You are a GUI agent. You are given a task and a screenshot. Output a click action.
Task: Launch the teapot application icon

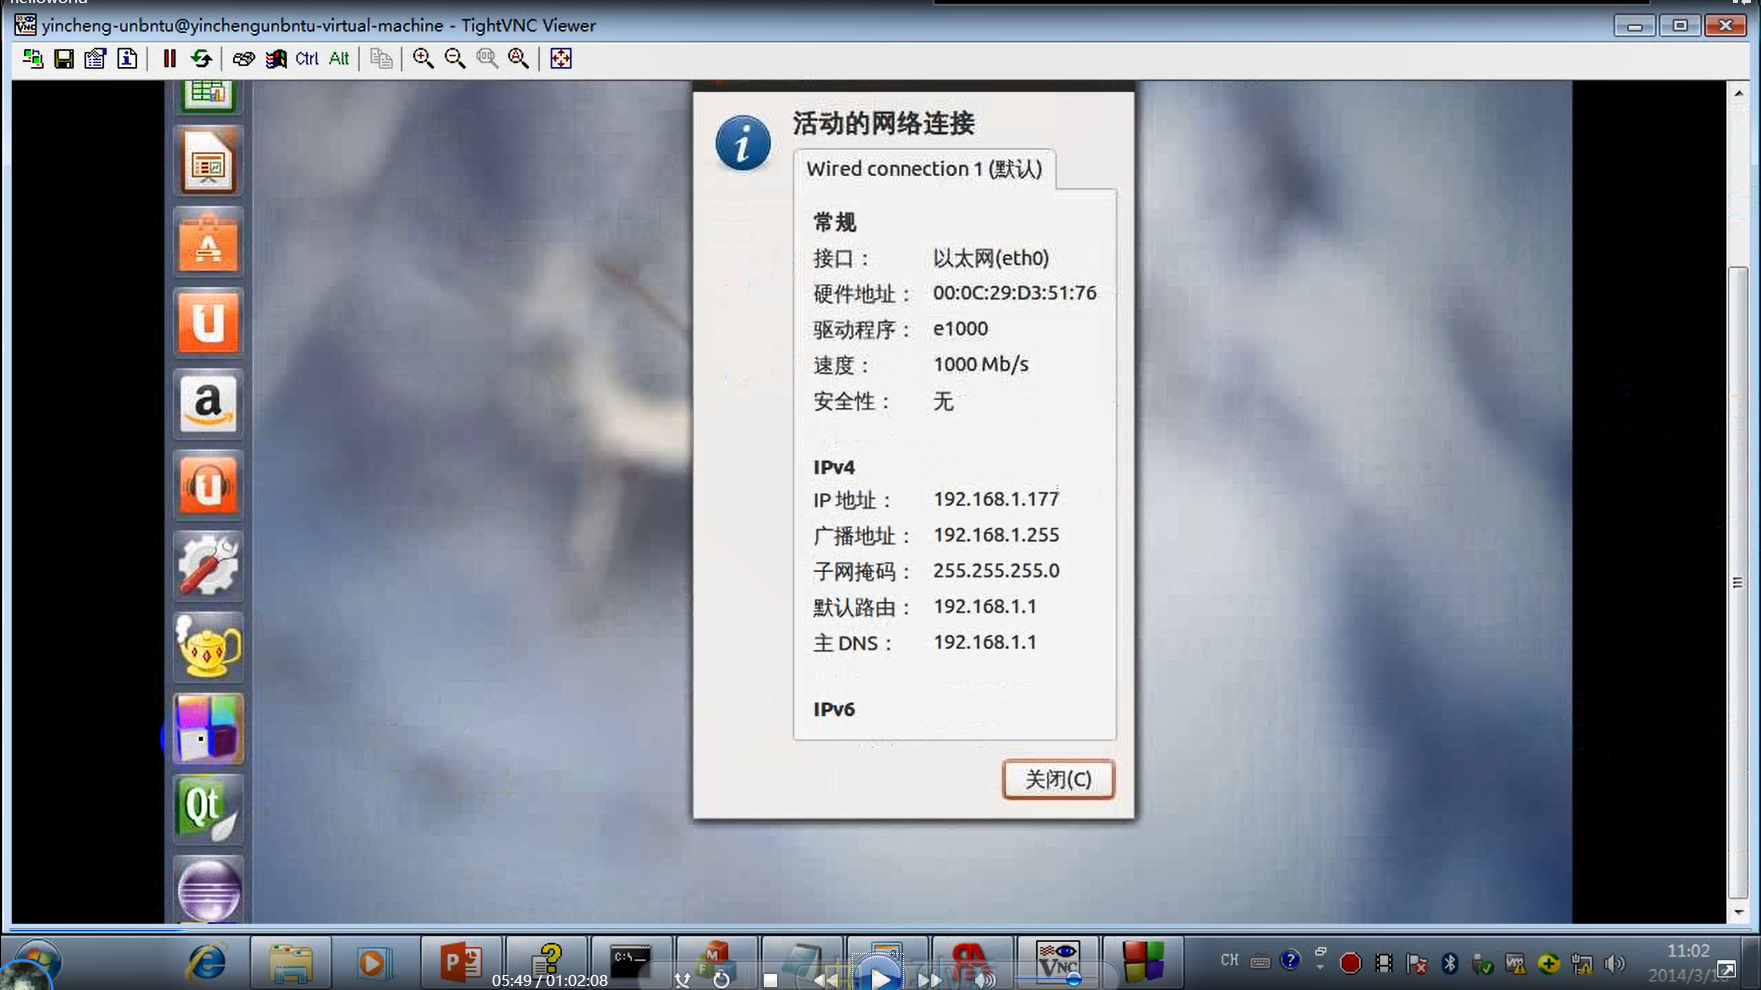coord(208,647)
